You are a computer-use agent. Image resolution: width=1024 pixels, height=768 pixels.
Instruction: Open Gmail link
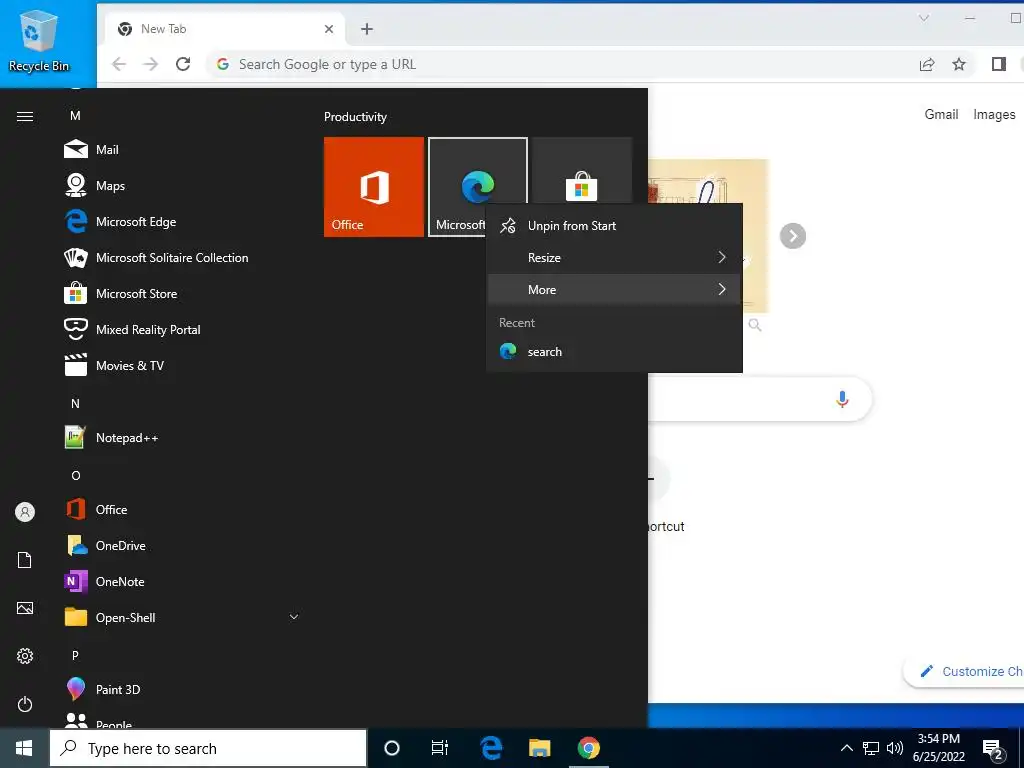(x=941, y=114)
